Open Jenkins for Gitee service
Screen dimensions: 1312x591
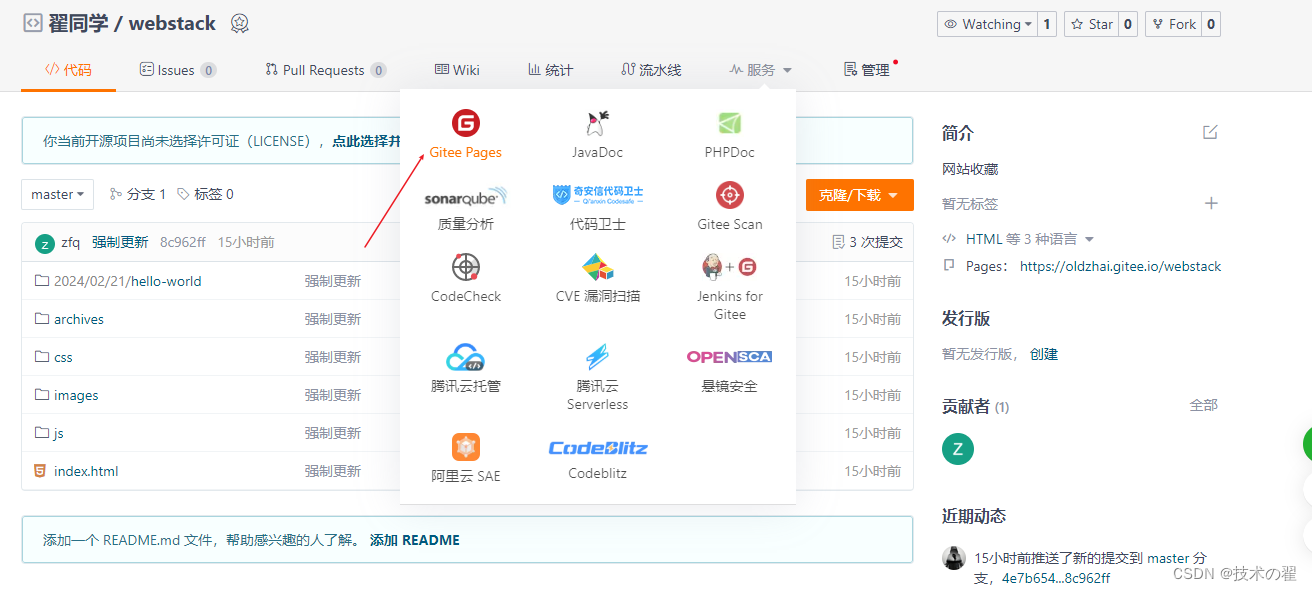tap(730, 287)
